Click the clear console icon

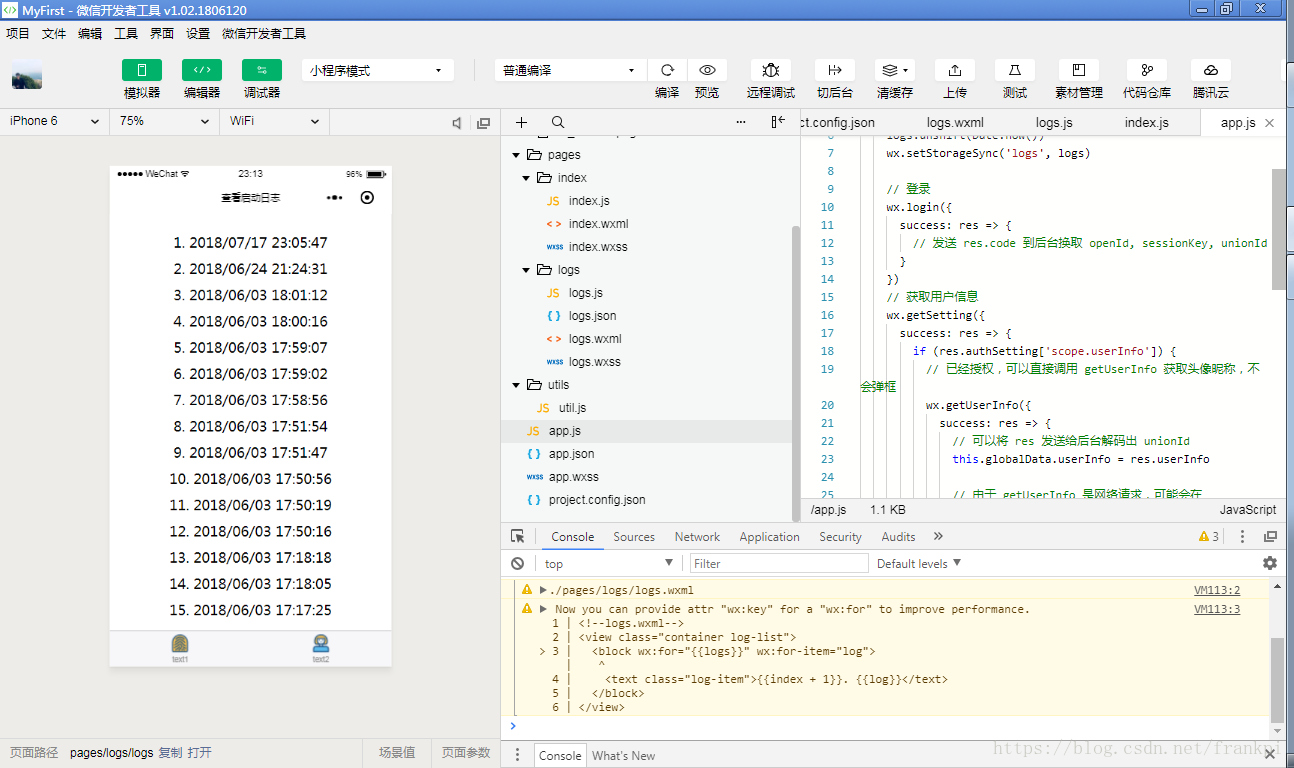(x=517, y=564)
